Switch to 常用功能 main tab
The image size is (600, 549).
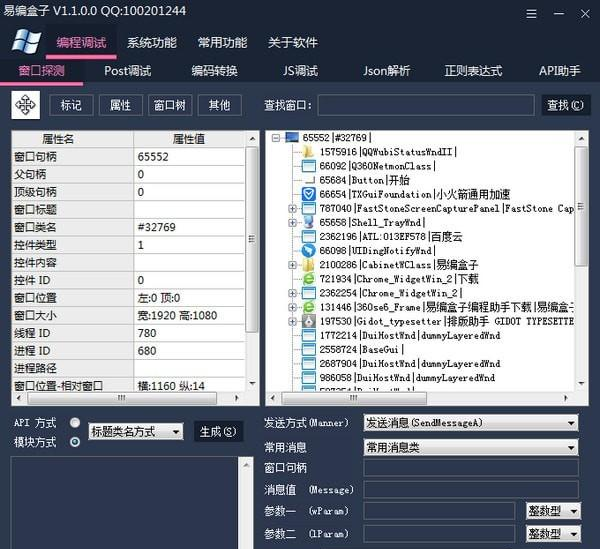coord(222,42)
